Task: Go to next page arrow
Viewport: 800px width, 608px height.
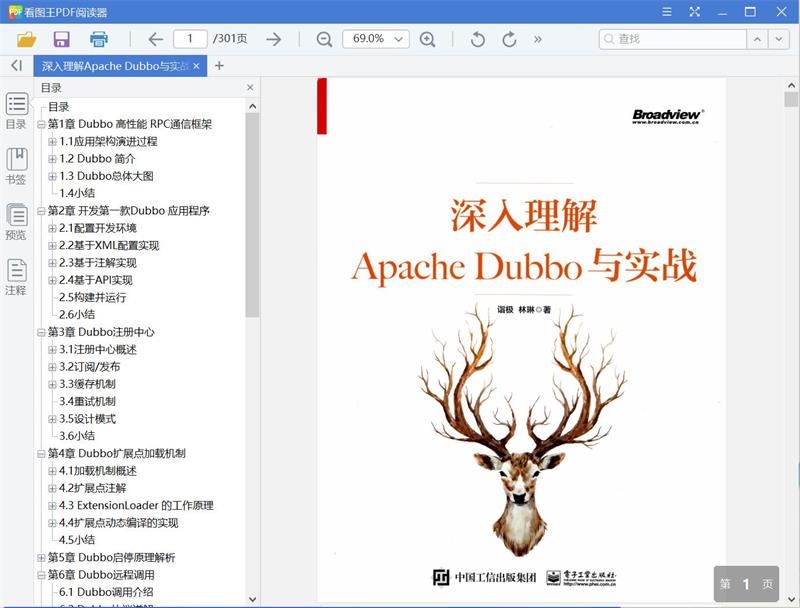Action: (273, 39)
